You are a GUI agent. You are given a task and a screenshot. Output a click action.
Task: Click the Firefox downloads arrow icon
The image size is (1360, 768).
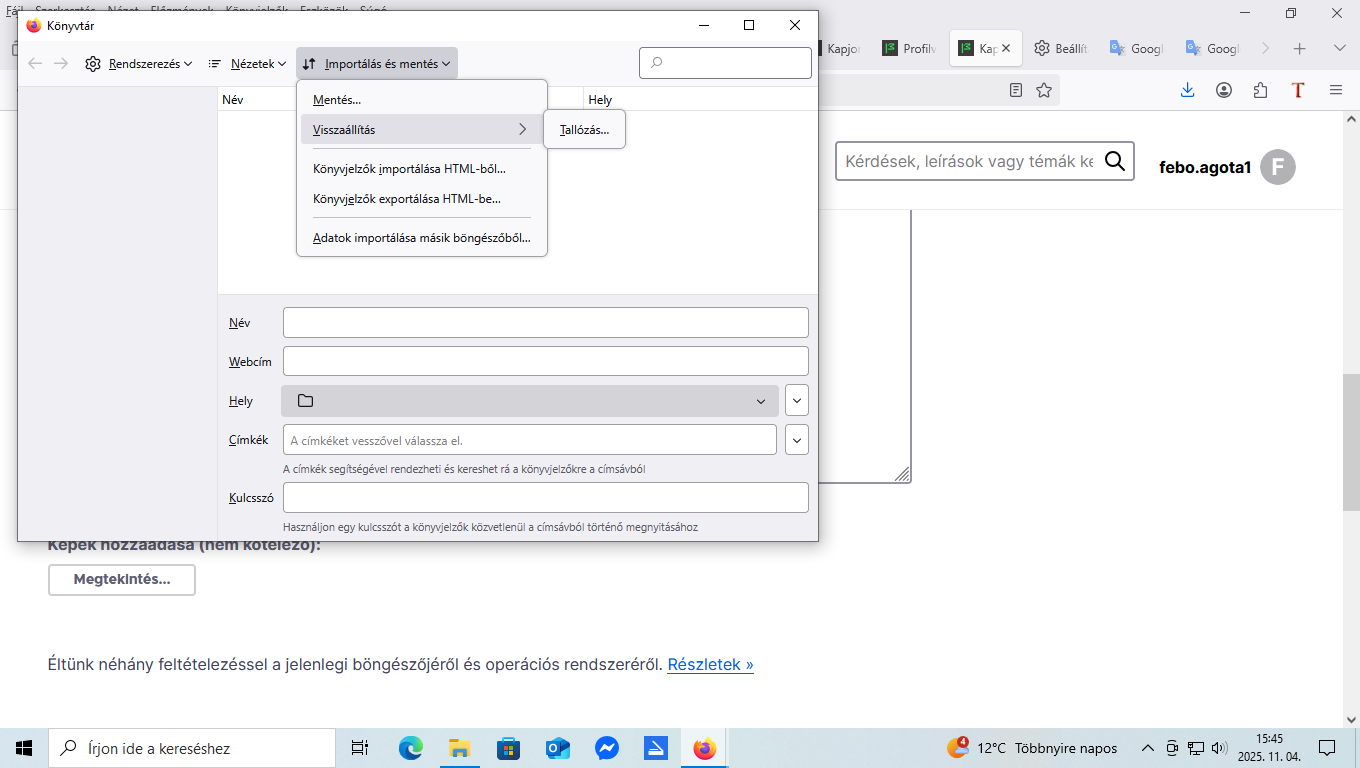click(x=1187, y=90)
